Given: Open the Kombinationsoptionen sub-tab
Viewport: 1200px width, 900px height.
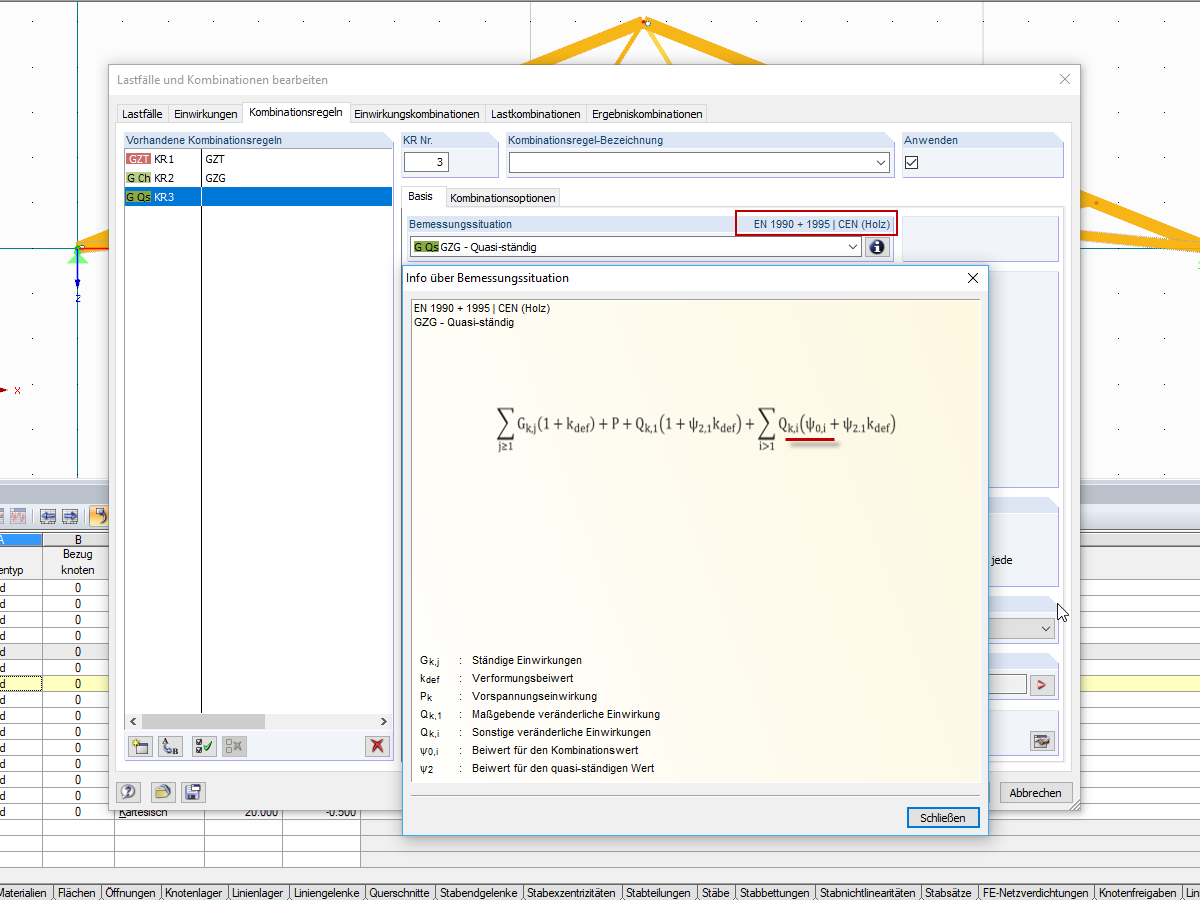Looking at the screenshot, I should click(x=502, y=198).
